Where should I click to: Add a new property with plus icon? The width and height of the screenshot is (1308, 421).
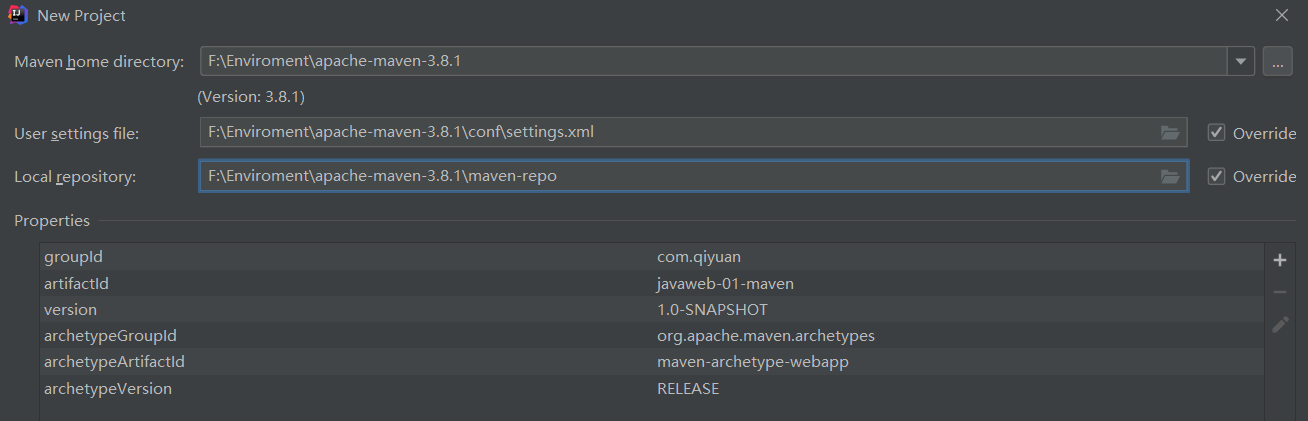(x=1279, y=260)
